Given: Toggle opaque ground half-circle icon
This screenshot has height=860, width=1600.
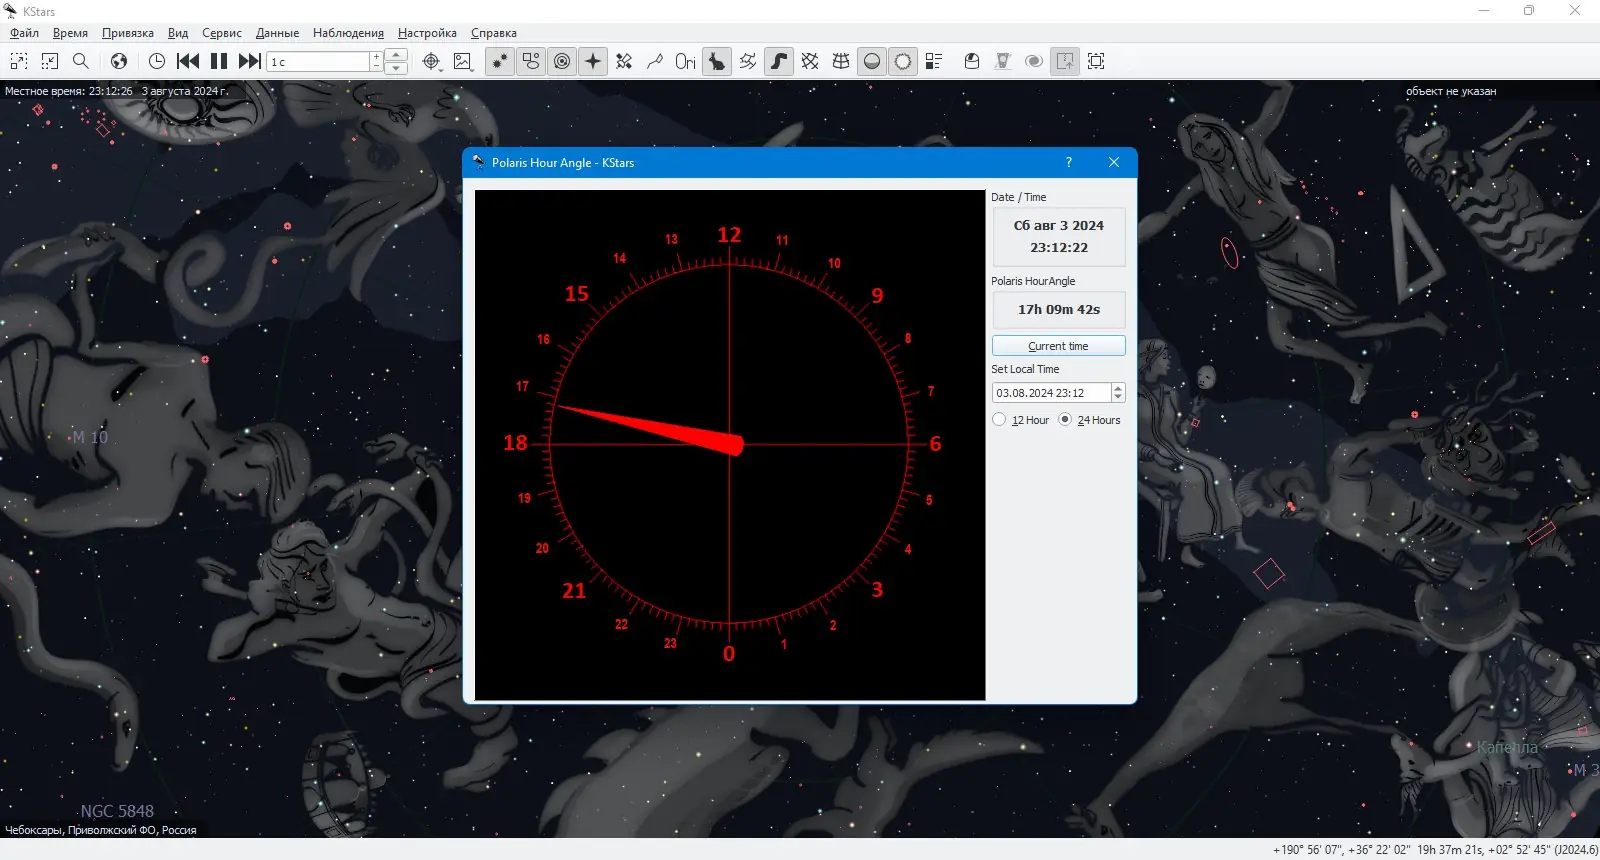Looking at the screenshot, I should 872,61.
